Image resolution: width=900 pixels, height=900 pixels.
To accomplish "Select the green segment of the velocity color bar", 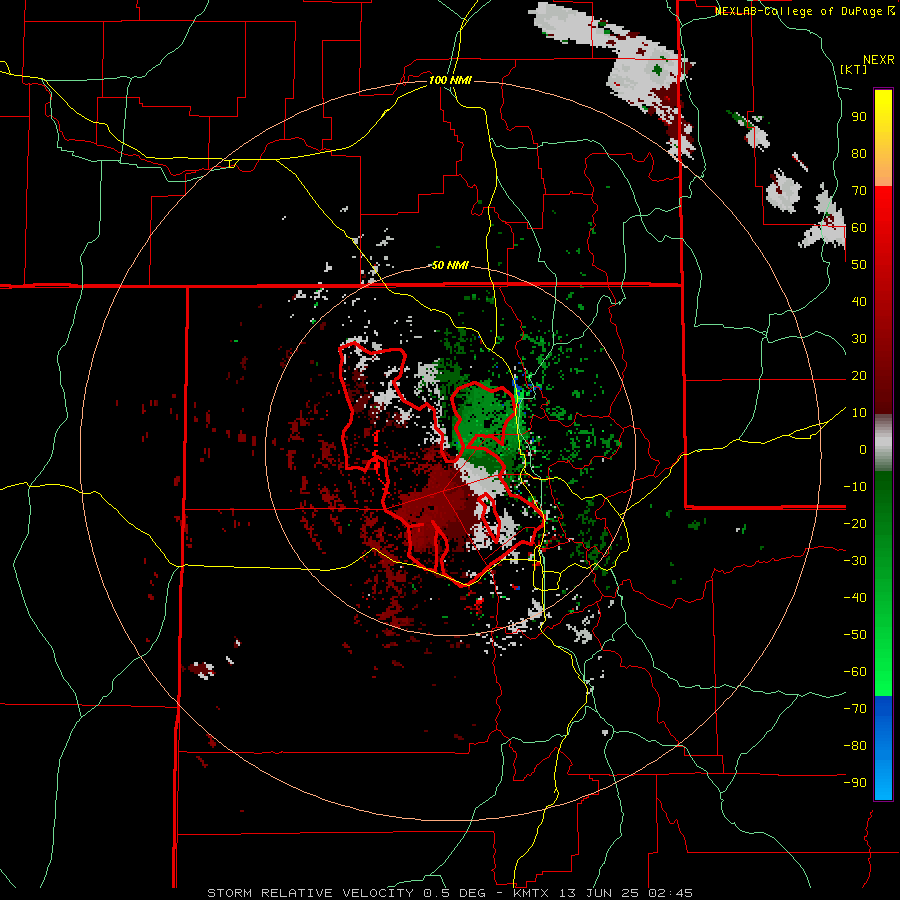I will click(x=883, y=584).
